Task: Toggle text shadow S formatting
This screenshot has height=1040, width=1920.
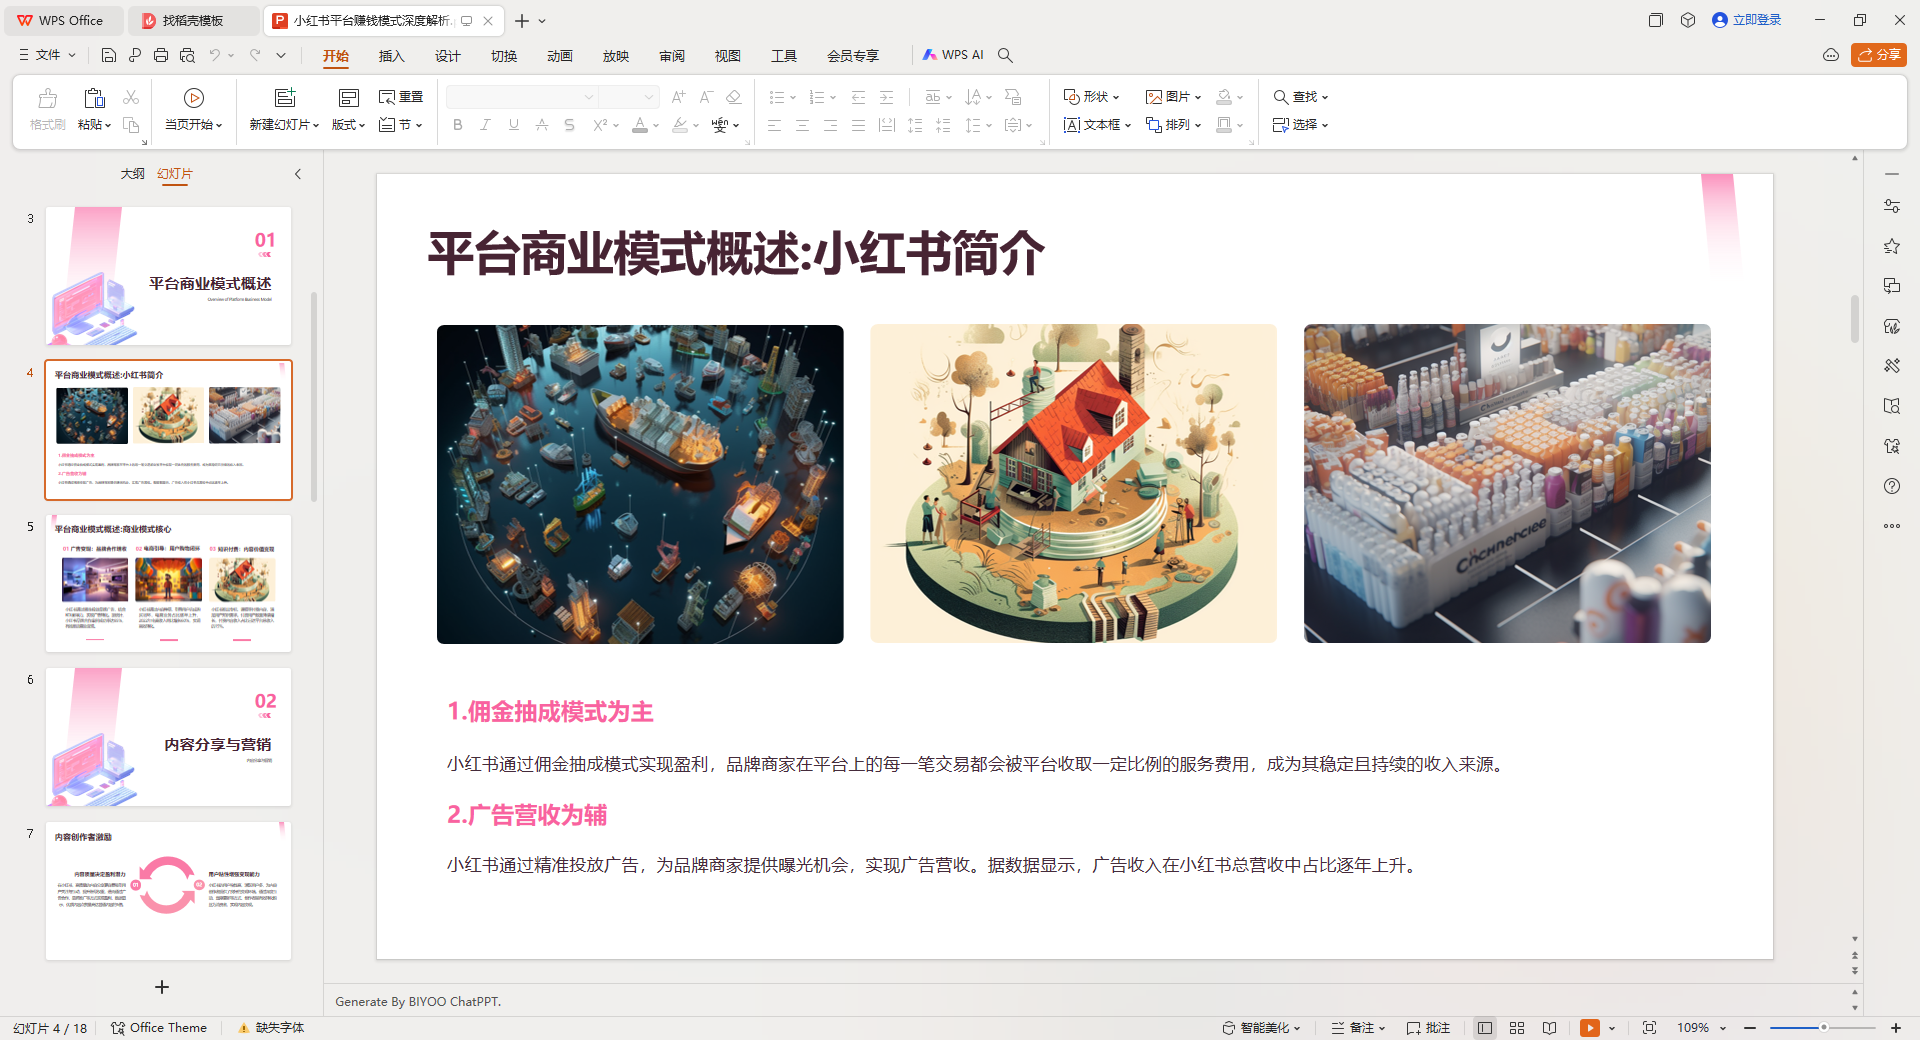Action: tap(569, 125)
